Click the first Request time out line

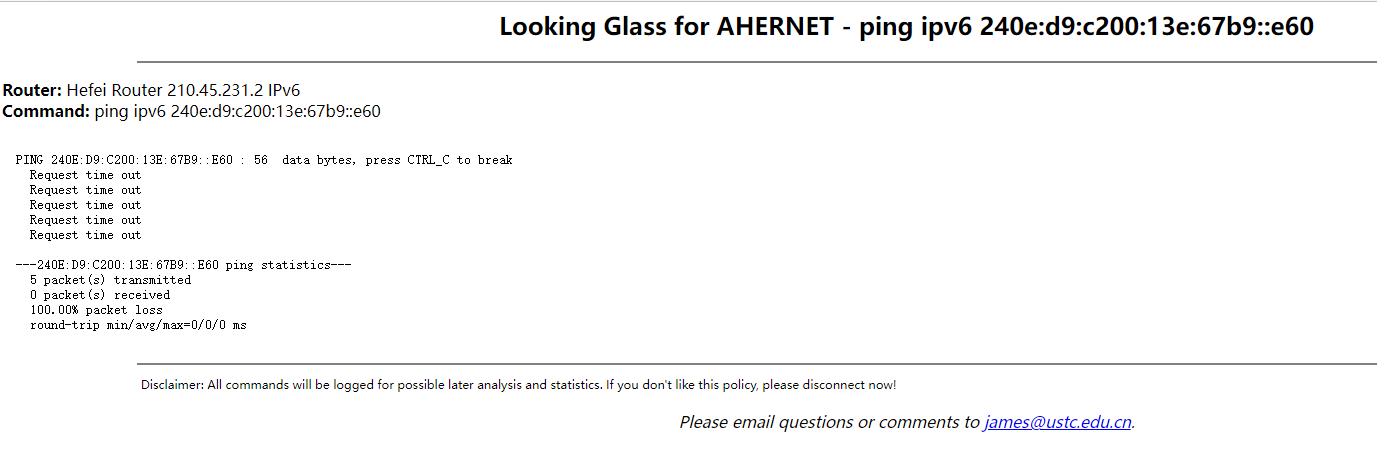tap(85, 175)
